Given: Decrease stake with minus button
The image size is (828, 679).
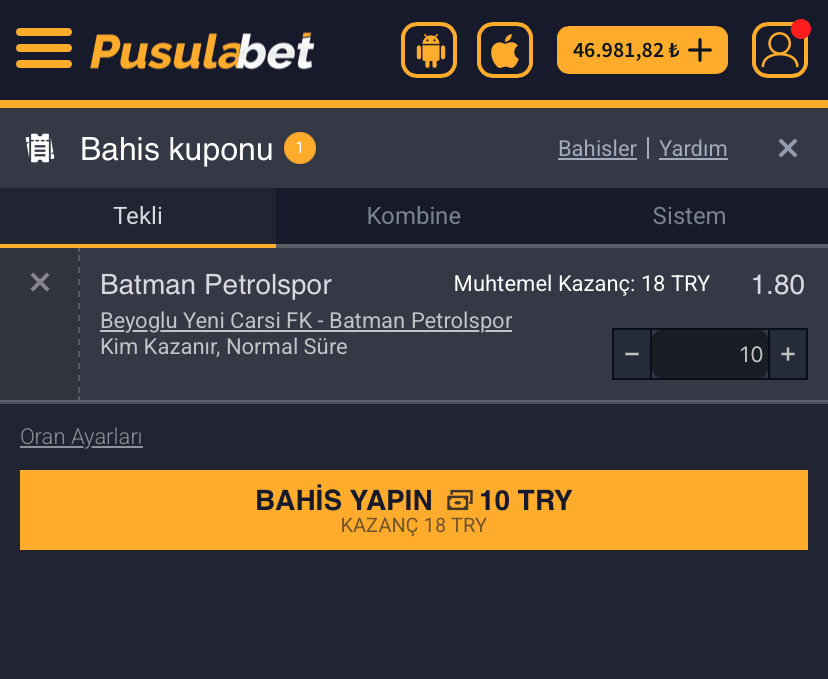Looking at the screenshot, I should (632, 354).
